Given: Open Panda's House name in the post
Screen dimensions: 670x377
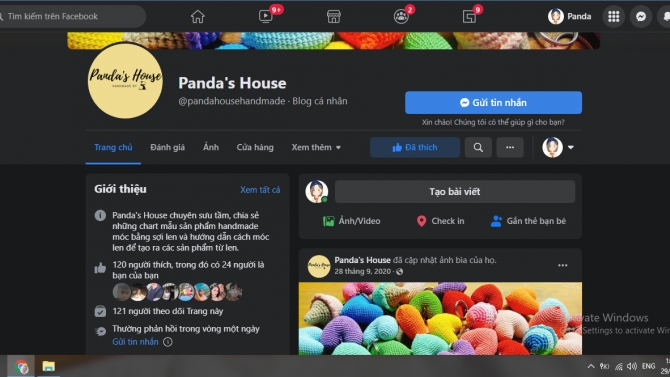Looking at the screenshot, I should [x=362, y=260].
